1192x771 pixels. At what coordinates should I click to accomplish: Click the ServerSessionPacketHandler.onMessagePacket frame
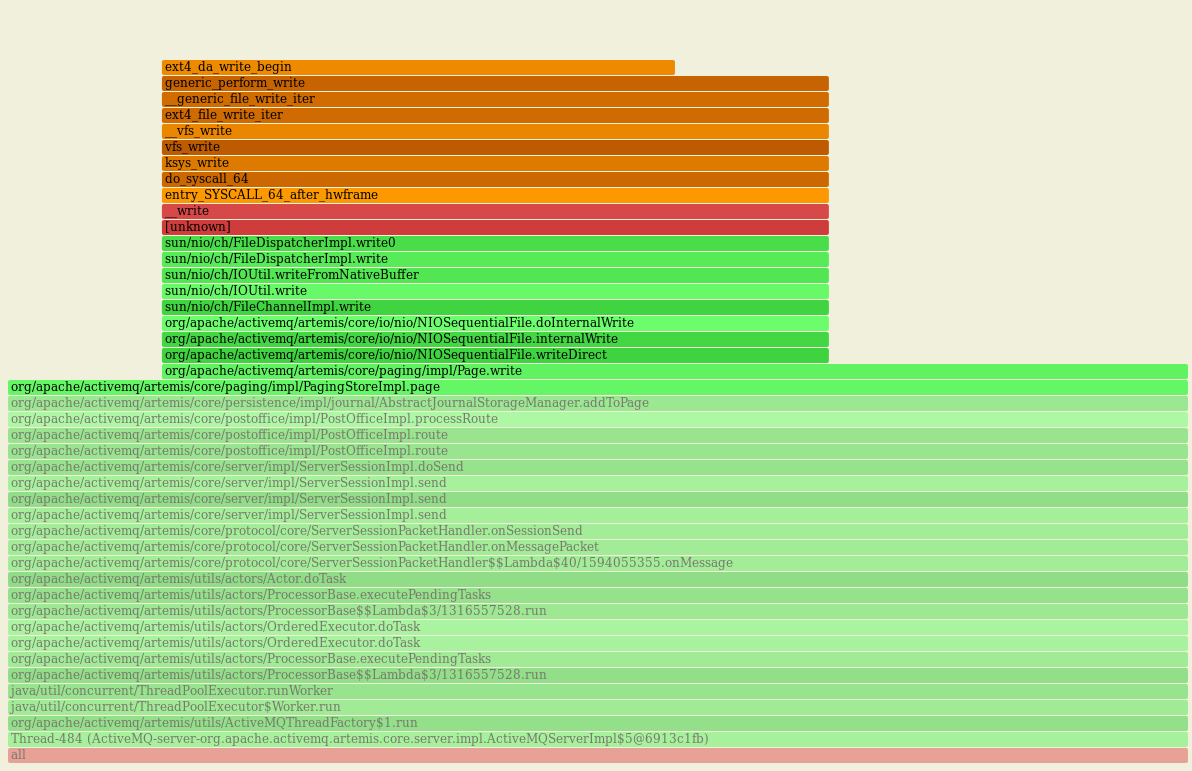598,547
